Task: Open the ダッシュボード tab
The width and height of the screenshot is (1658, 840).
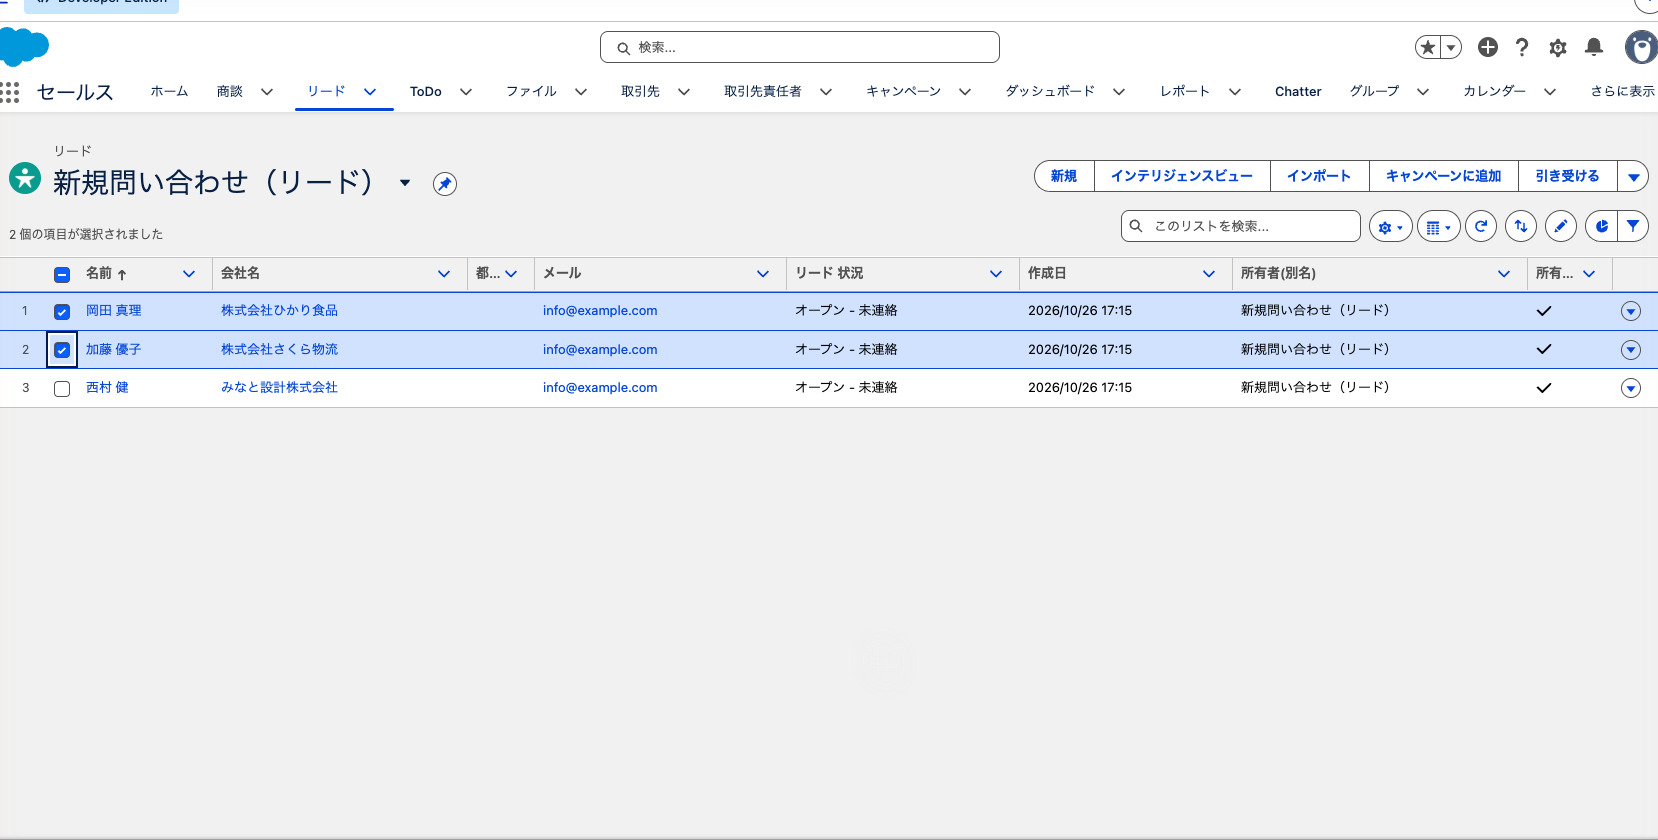Action: [1050, 91]
